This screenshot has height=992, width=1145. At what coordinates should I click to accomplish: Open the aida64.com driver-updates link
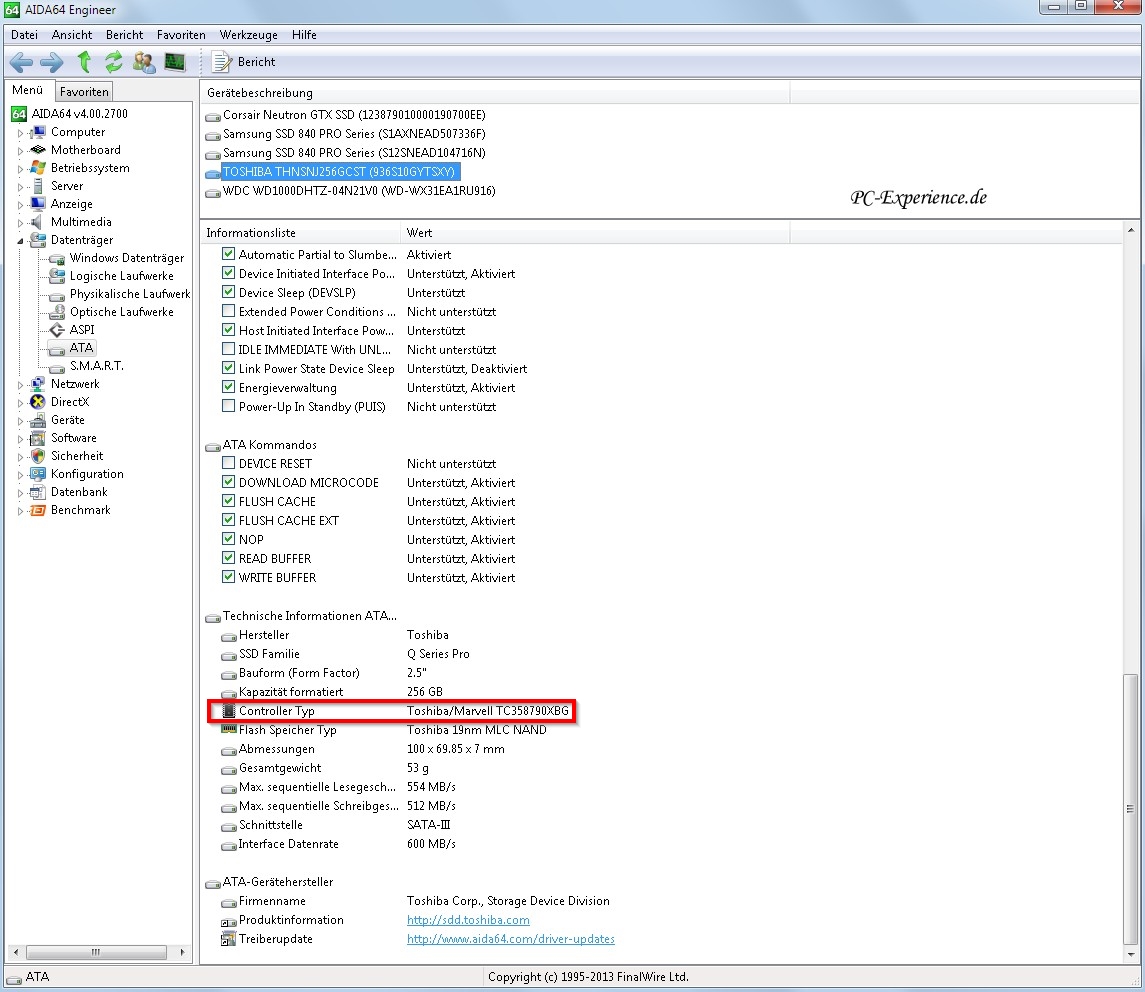(510, 939)
